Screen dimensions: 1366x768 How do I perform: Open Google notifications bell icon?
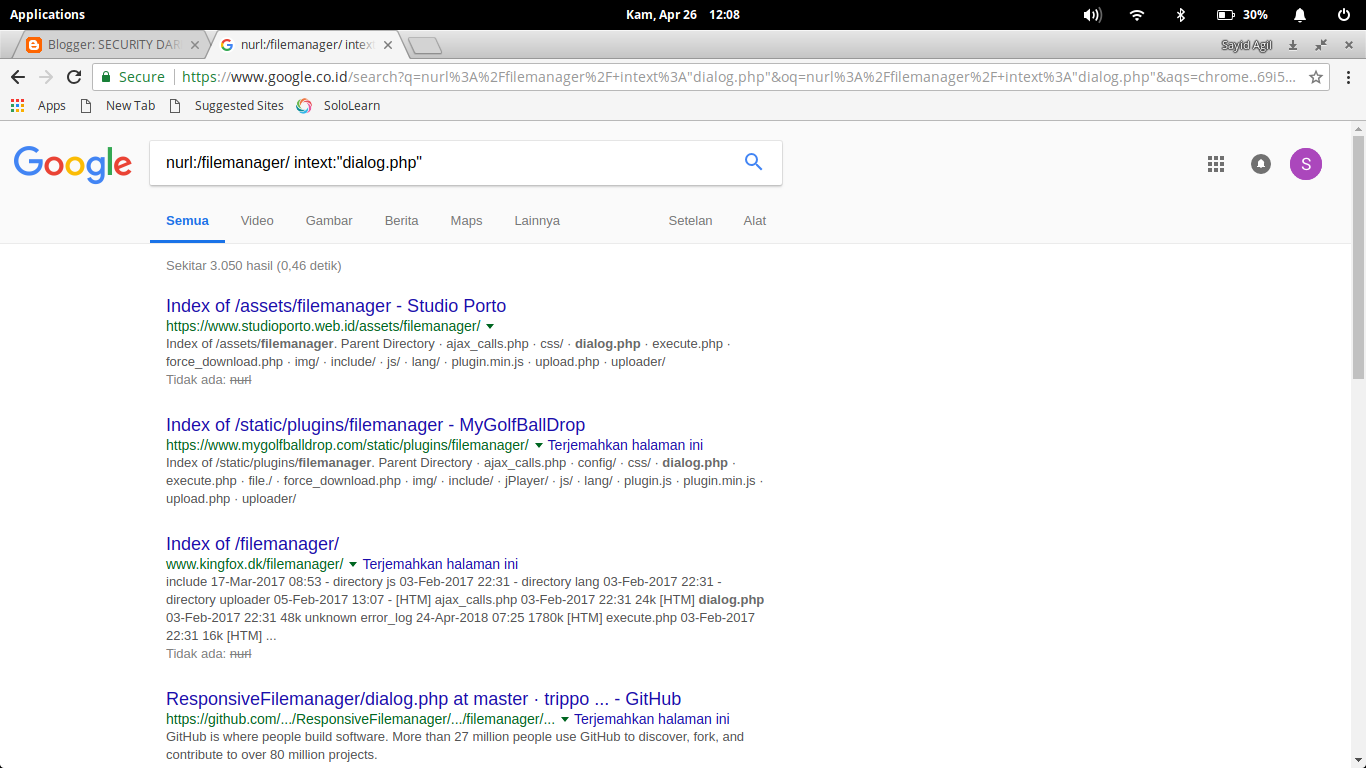[x=1261, y=164]
